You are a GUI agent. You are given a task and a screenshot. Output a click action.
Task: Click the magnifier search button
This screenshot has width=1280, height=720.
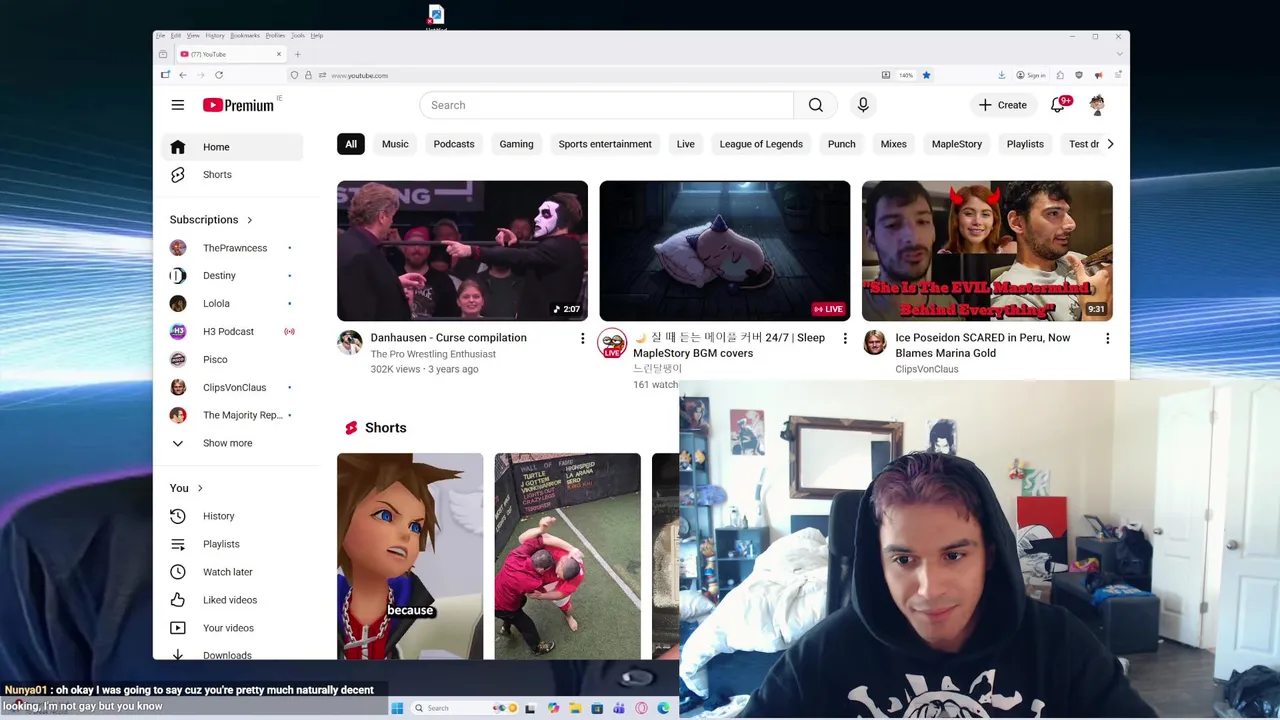tap(816, 105)
